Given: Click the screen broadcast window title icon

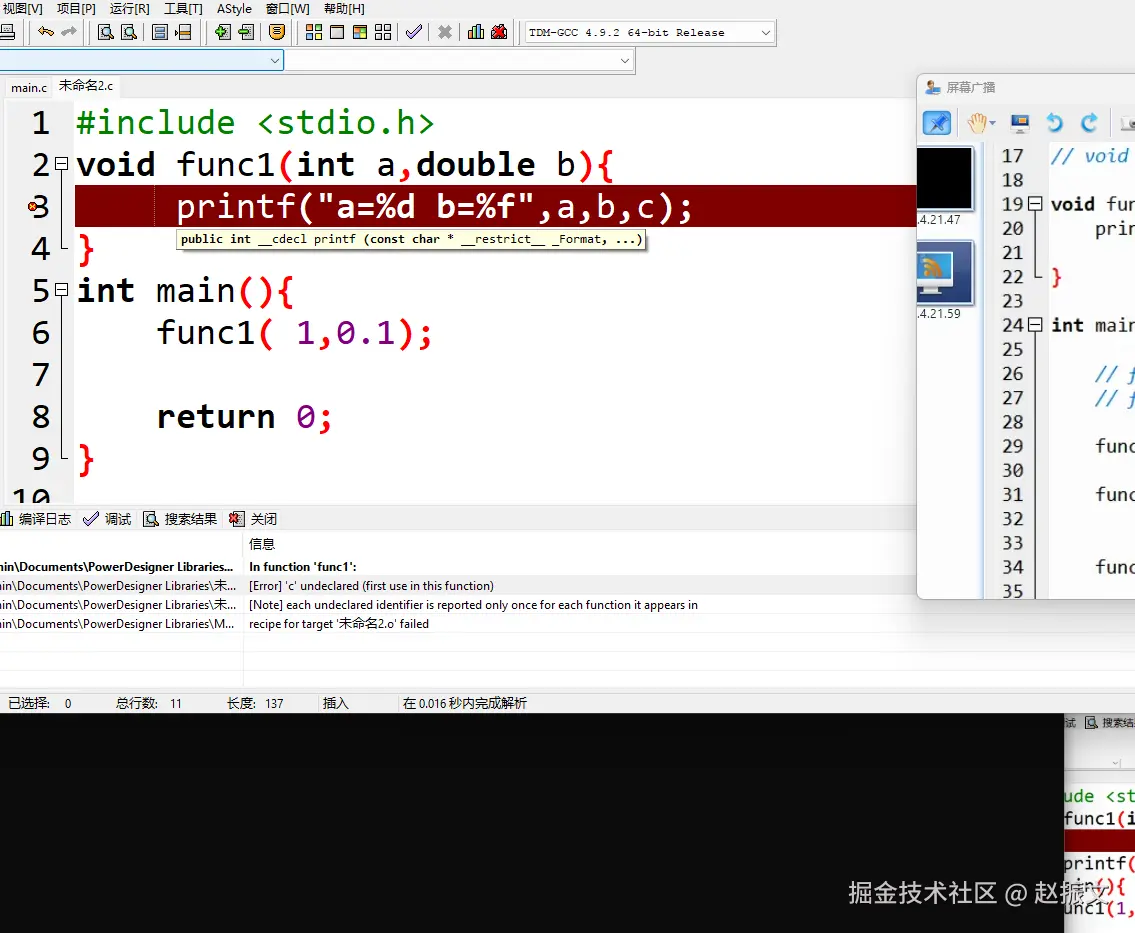Looking at the screenshot, I should [932, 88].
